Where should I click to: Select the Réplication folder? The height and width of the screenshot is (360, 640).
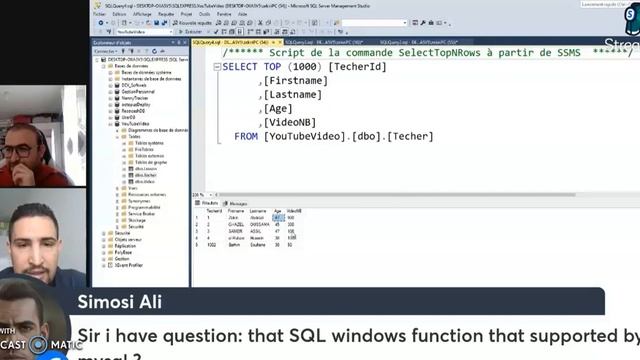125,246
